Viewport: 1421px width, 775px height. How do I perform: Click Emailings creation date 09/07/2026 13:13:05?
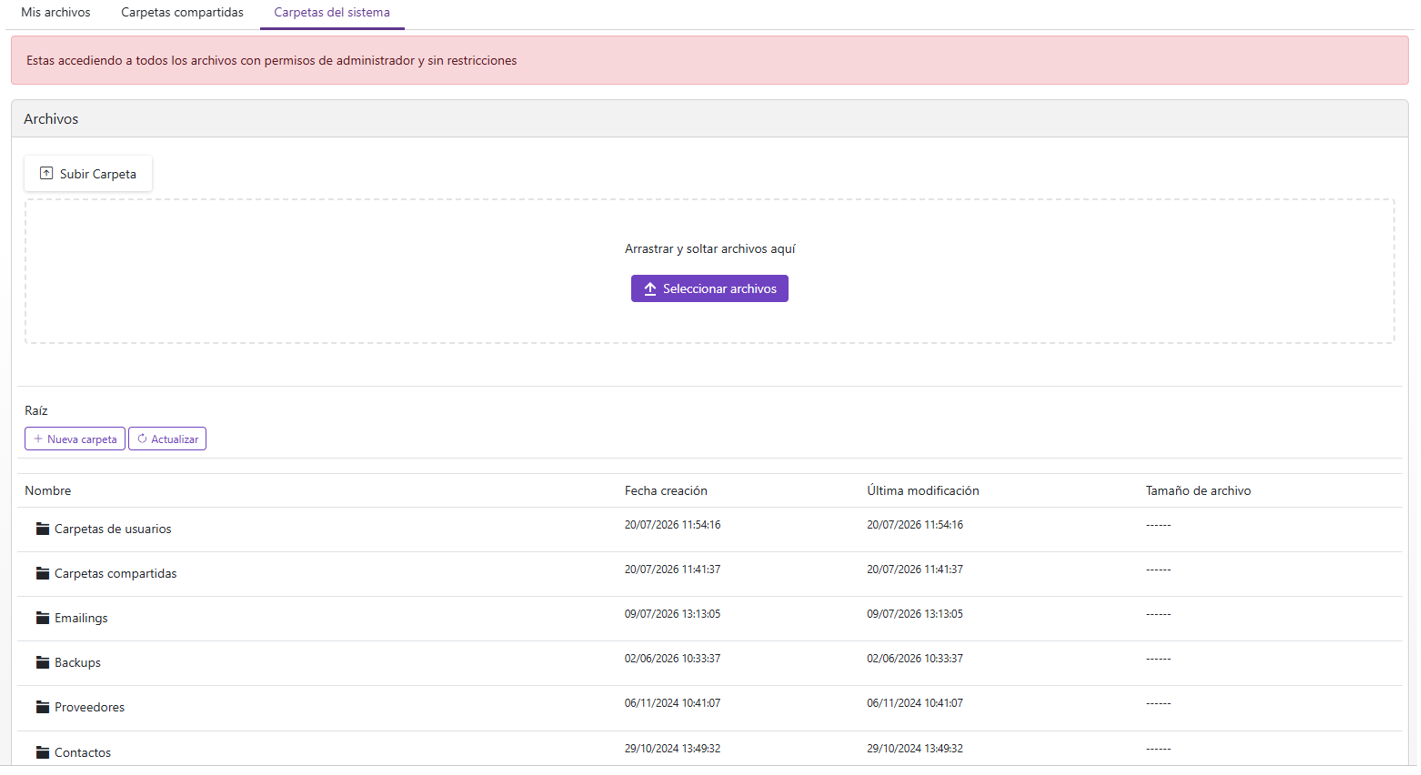(x=673, y=614)
